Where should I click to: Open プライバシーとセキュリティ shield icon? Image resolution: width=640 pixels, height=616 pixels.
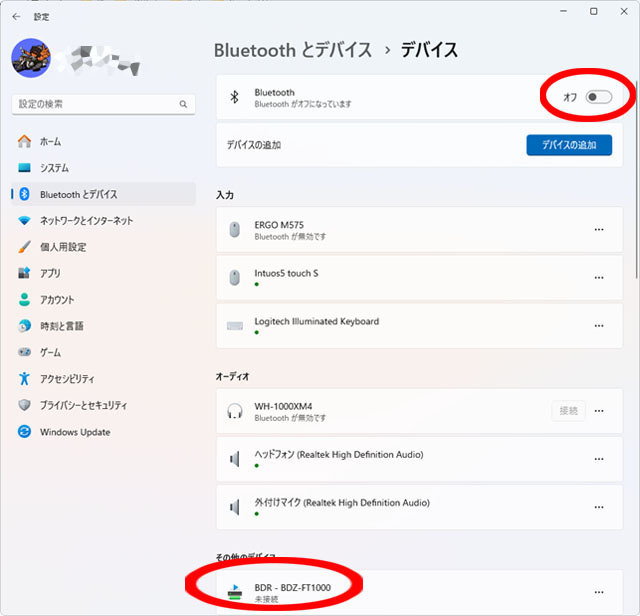pyautogui.click(x=24, y=405)
